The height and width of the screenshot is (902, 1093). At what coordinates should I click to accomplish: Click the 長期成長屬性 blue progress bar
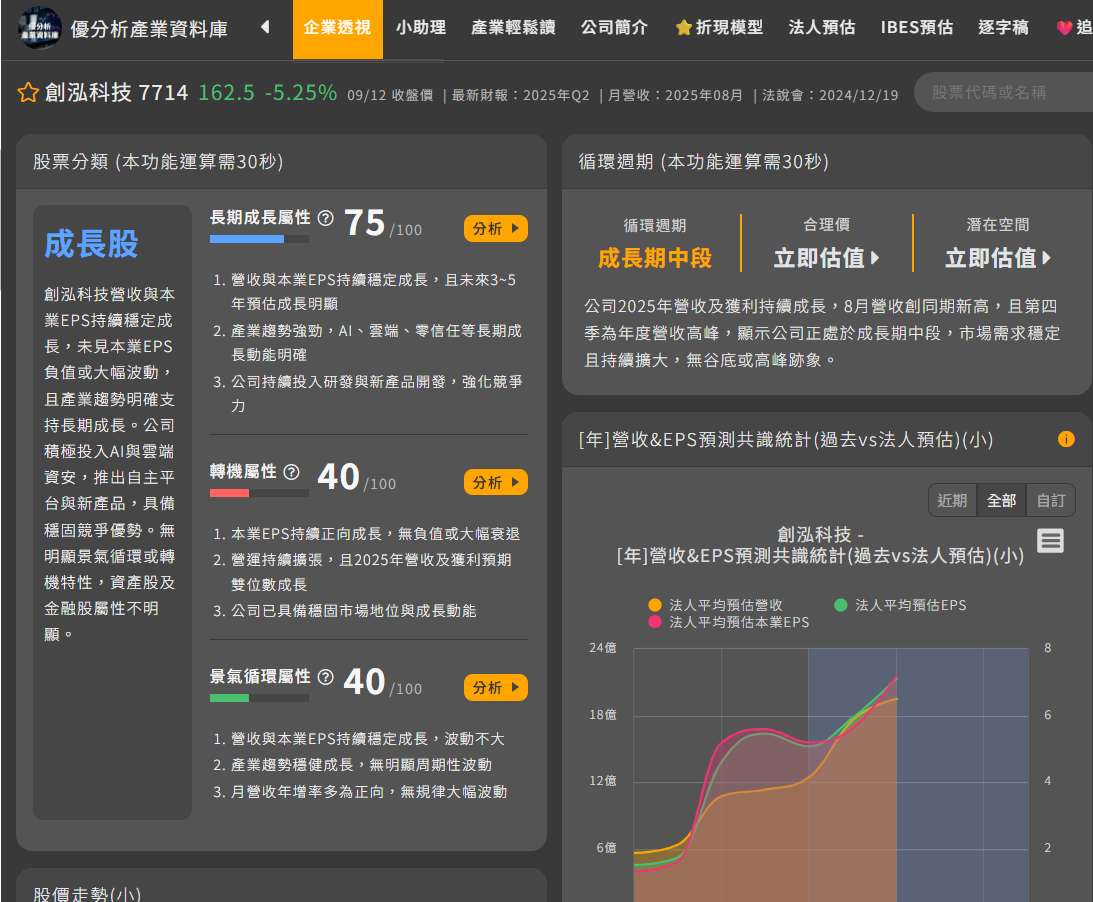tap(259, 239)
